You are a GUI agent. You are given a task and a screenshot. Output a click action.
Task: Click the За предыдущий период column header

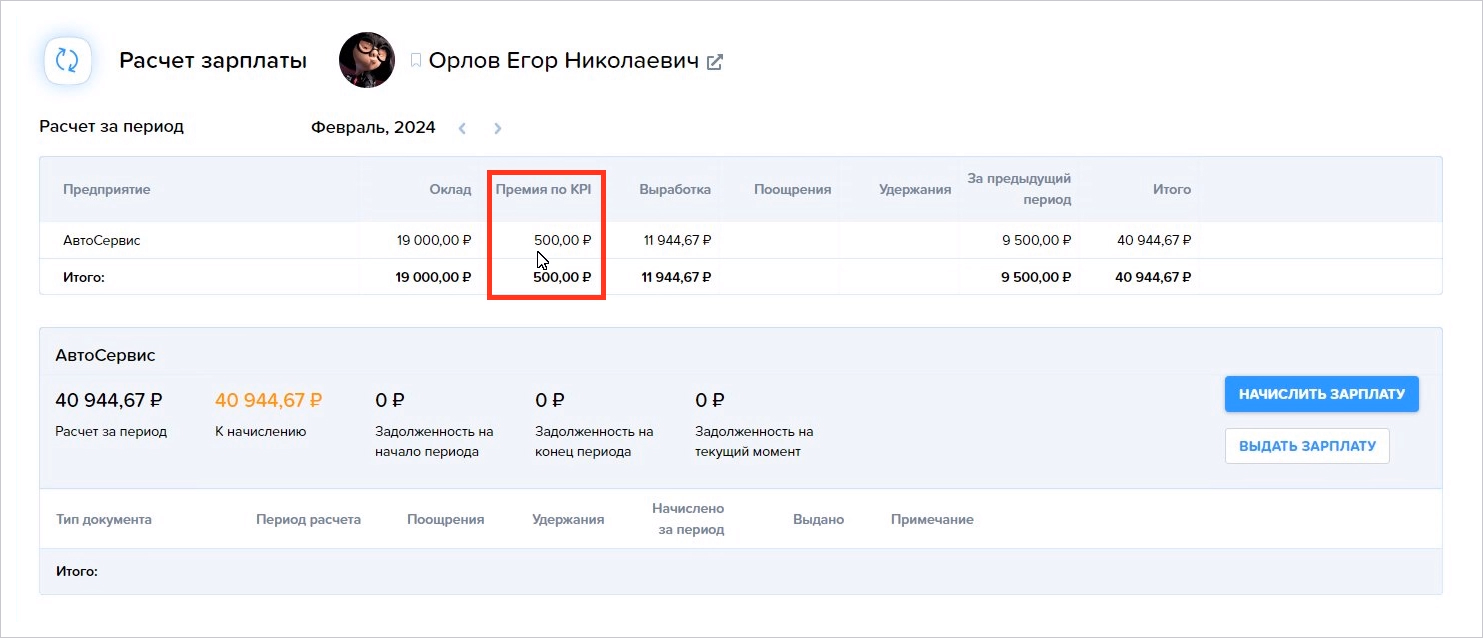pyautogui.click(x=1019, y=189)
